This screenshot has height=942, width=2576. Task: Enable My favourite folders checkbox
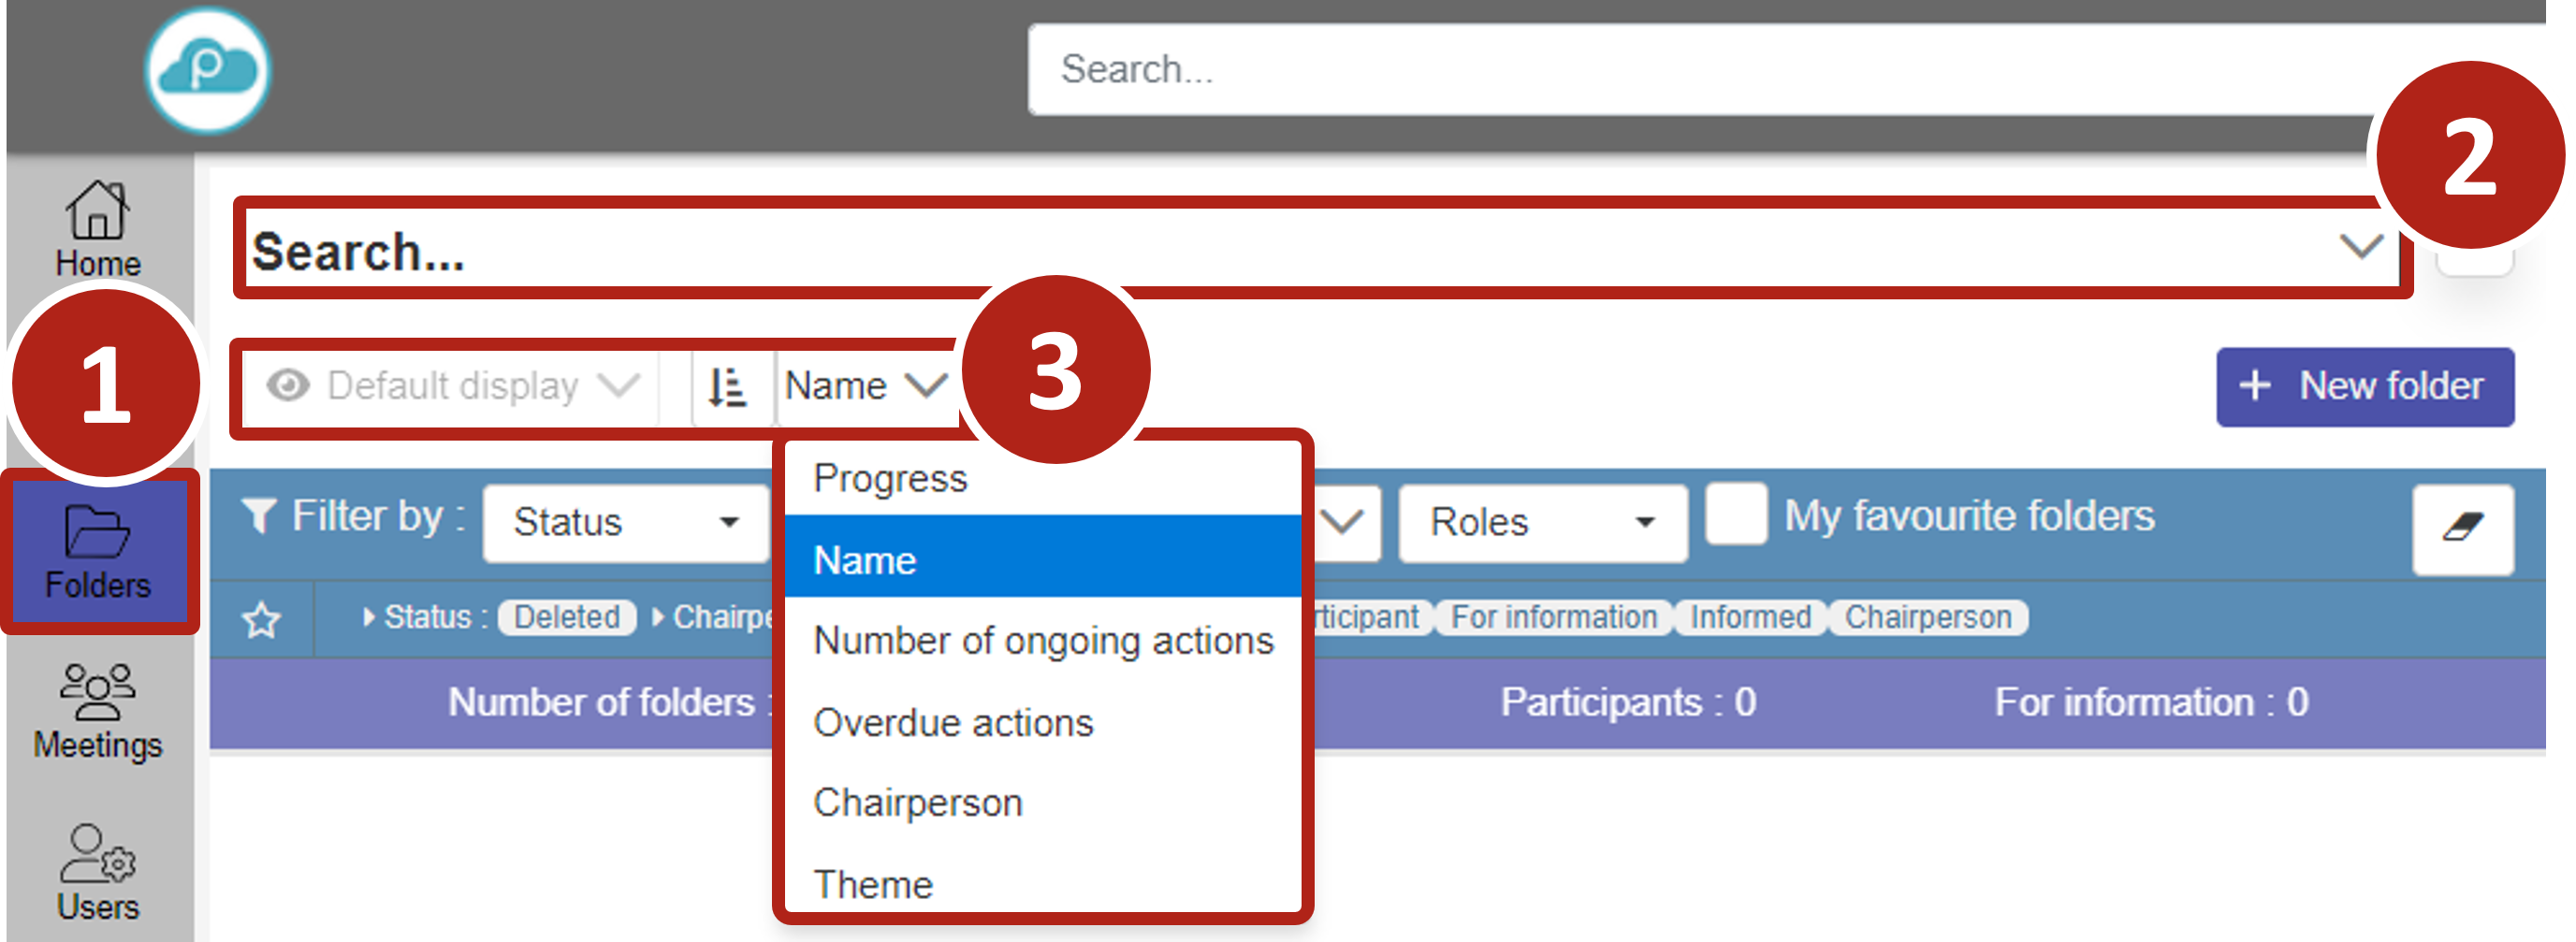coord(1735,515)
